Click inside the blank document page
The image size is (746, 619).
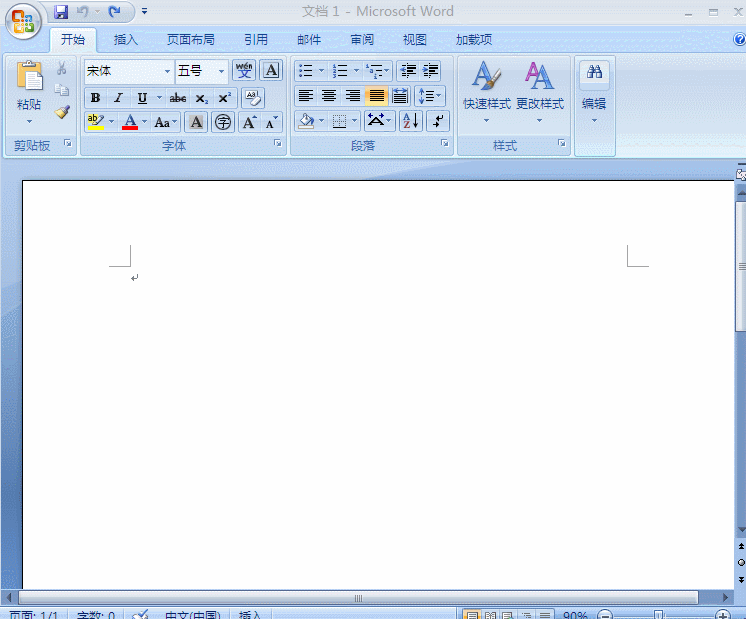tap(378, 384)
